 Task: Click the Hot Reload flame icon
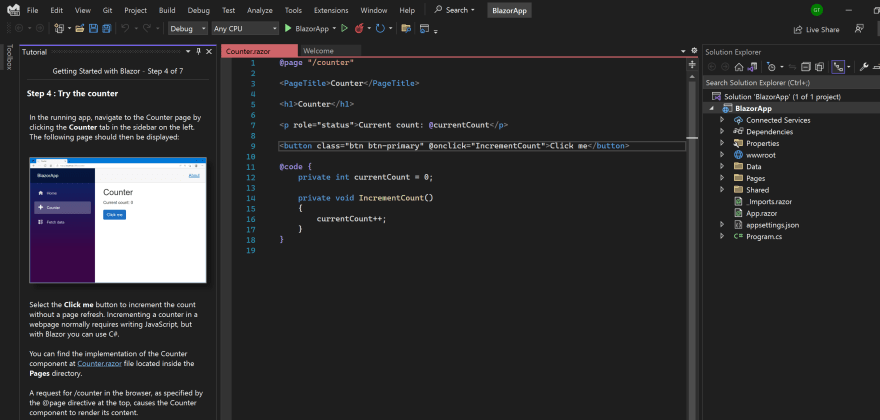pos(359,28)
